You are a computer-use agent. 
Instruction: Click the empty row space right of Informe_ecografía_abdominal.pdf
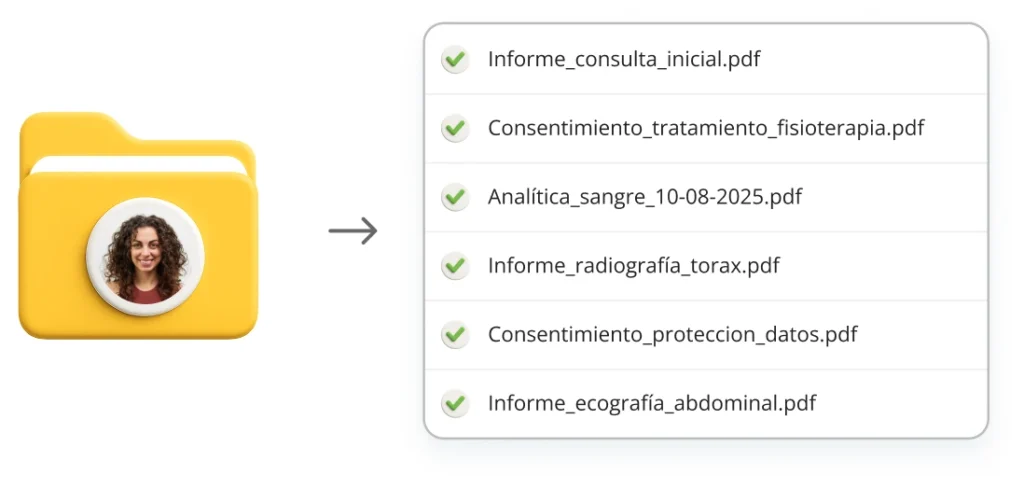tap(900, 404)
